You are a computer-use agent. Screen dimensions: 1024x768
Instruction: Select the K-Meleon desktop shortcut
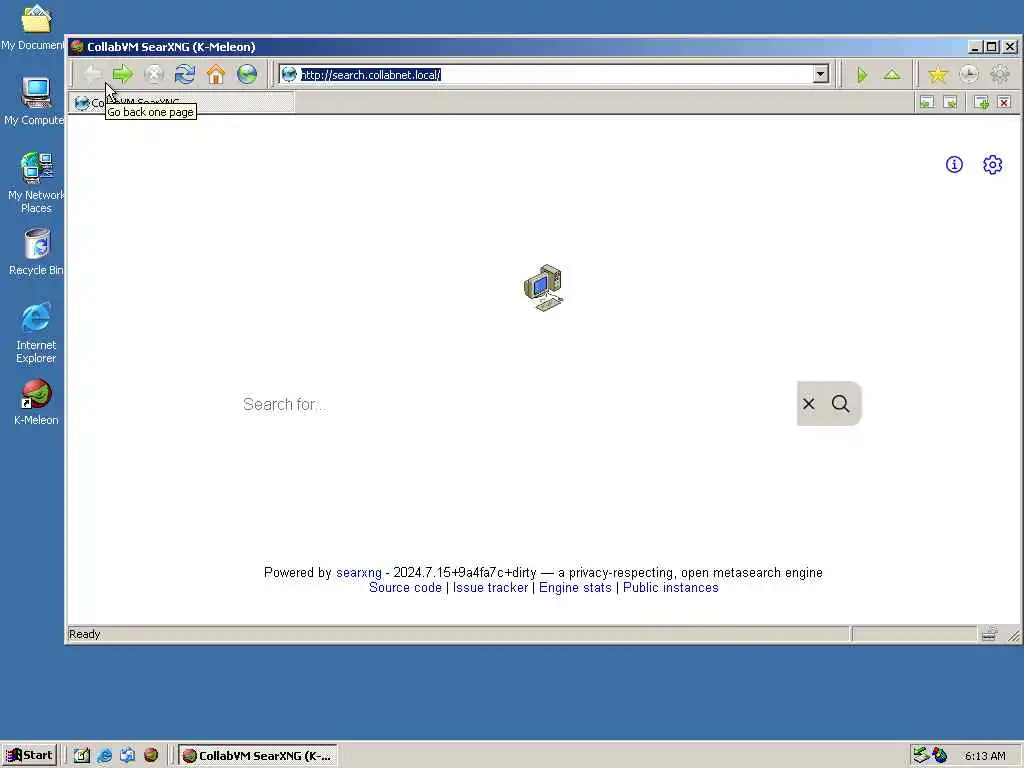pos(36,402)
